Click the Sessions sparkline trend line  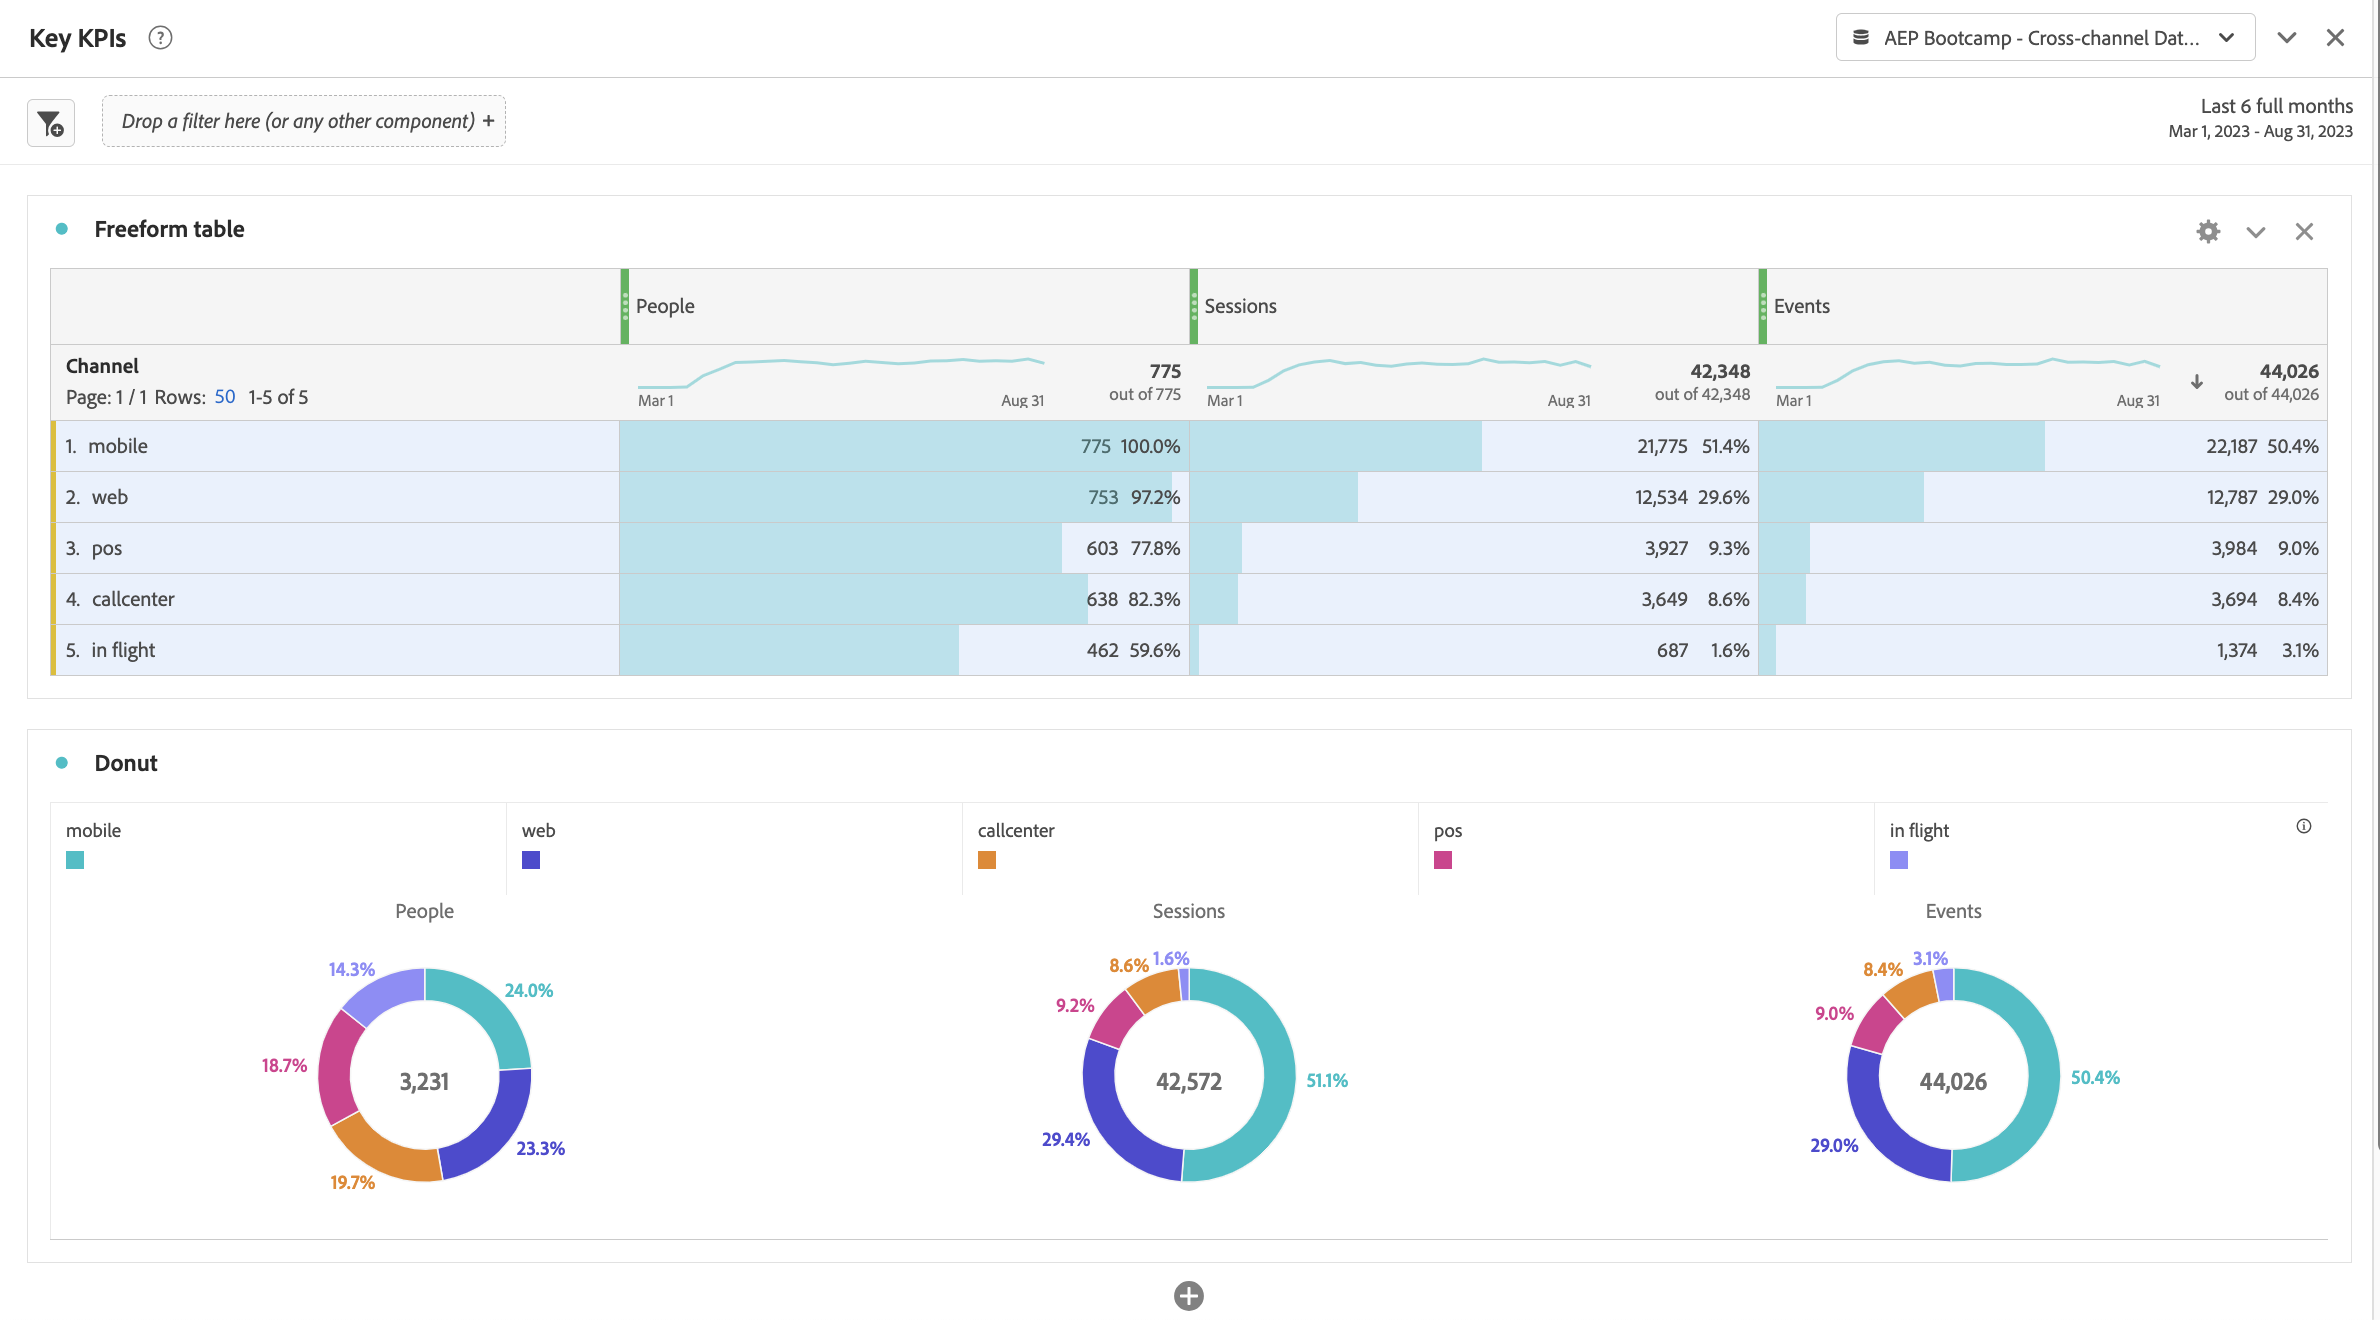tap(1399, 371)
